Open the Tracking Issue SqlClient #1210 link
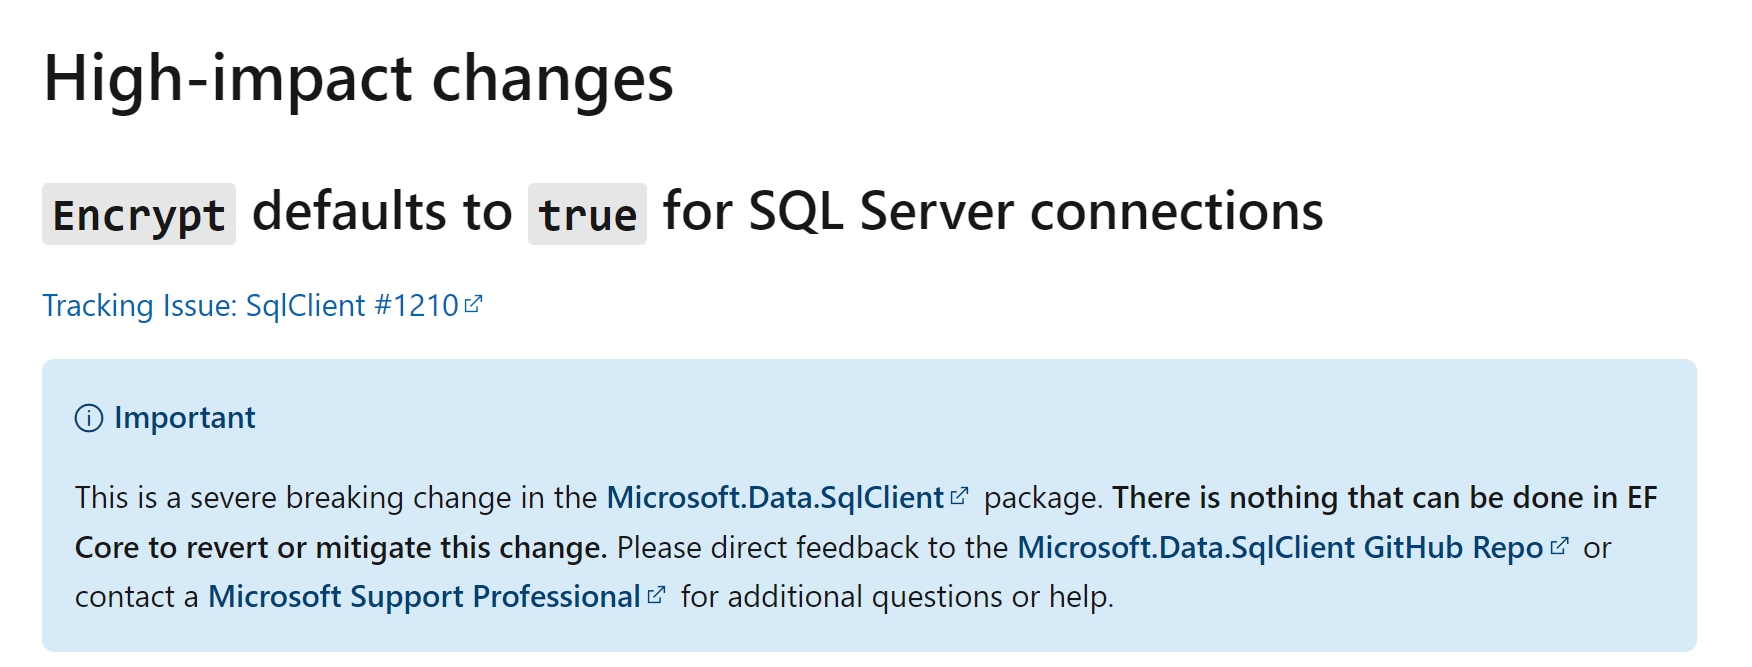This screenshot has height=667, width=1752. coord(250,306)
